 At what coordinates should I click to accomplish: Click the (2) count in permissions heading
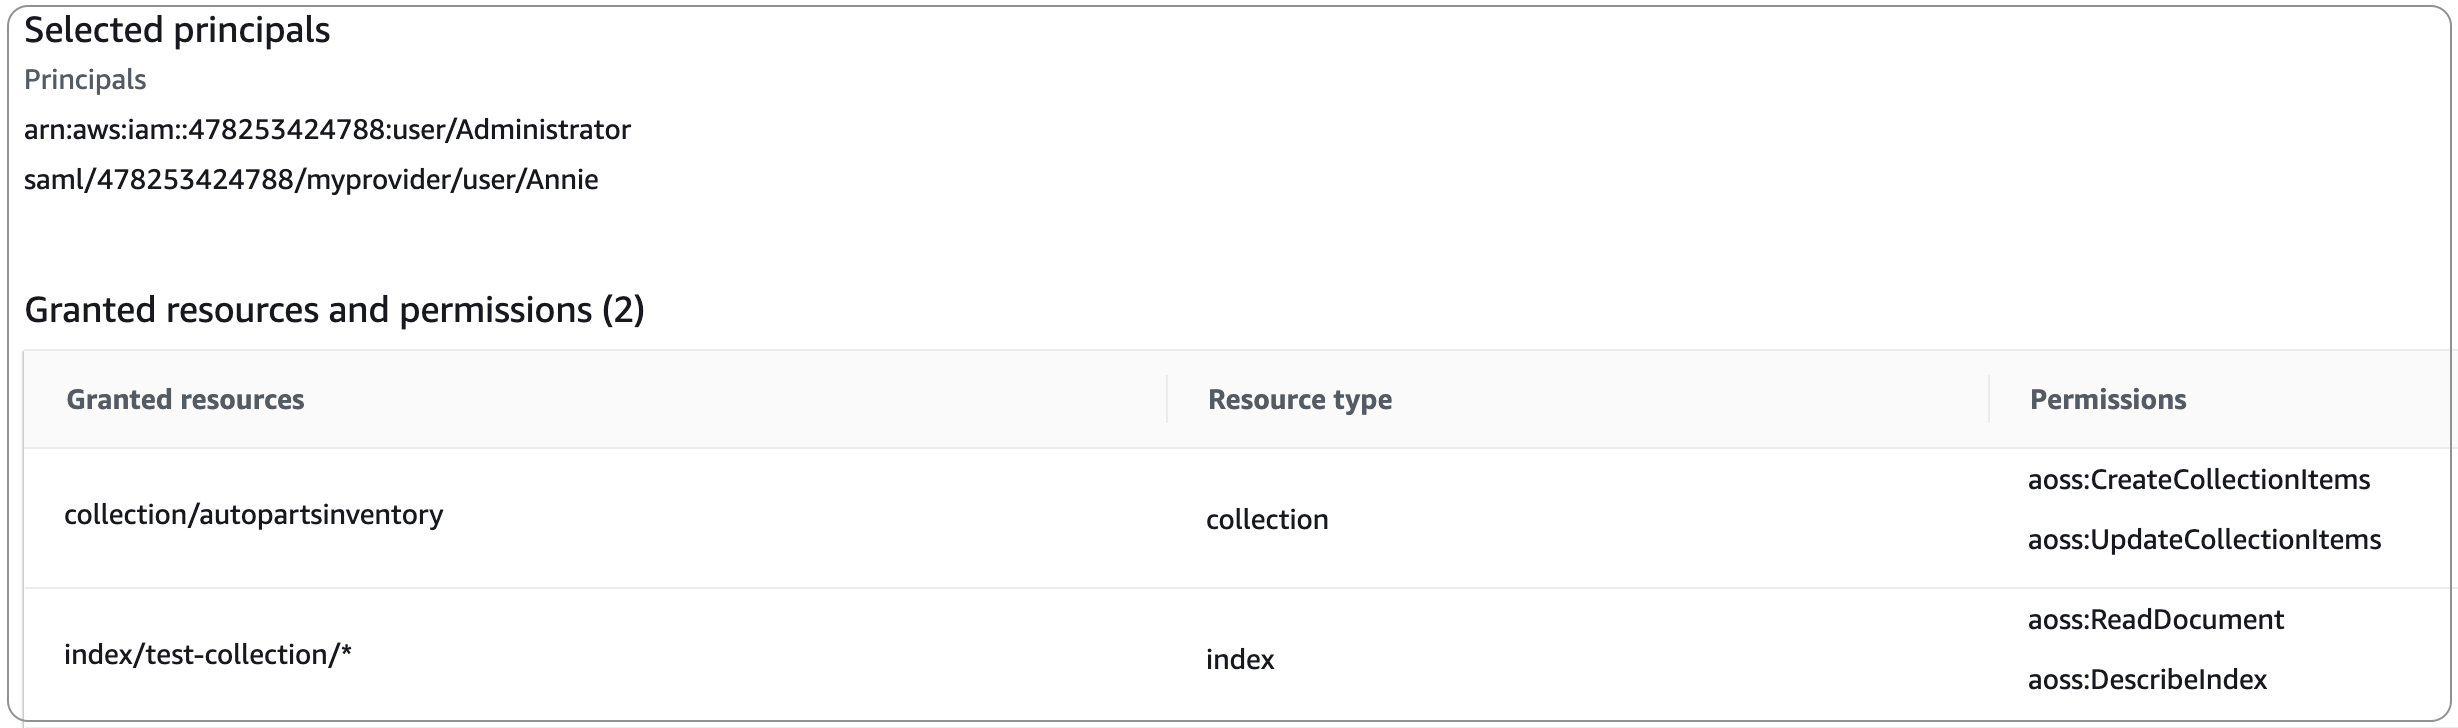(623, 310)
